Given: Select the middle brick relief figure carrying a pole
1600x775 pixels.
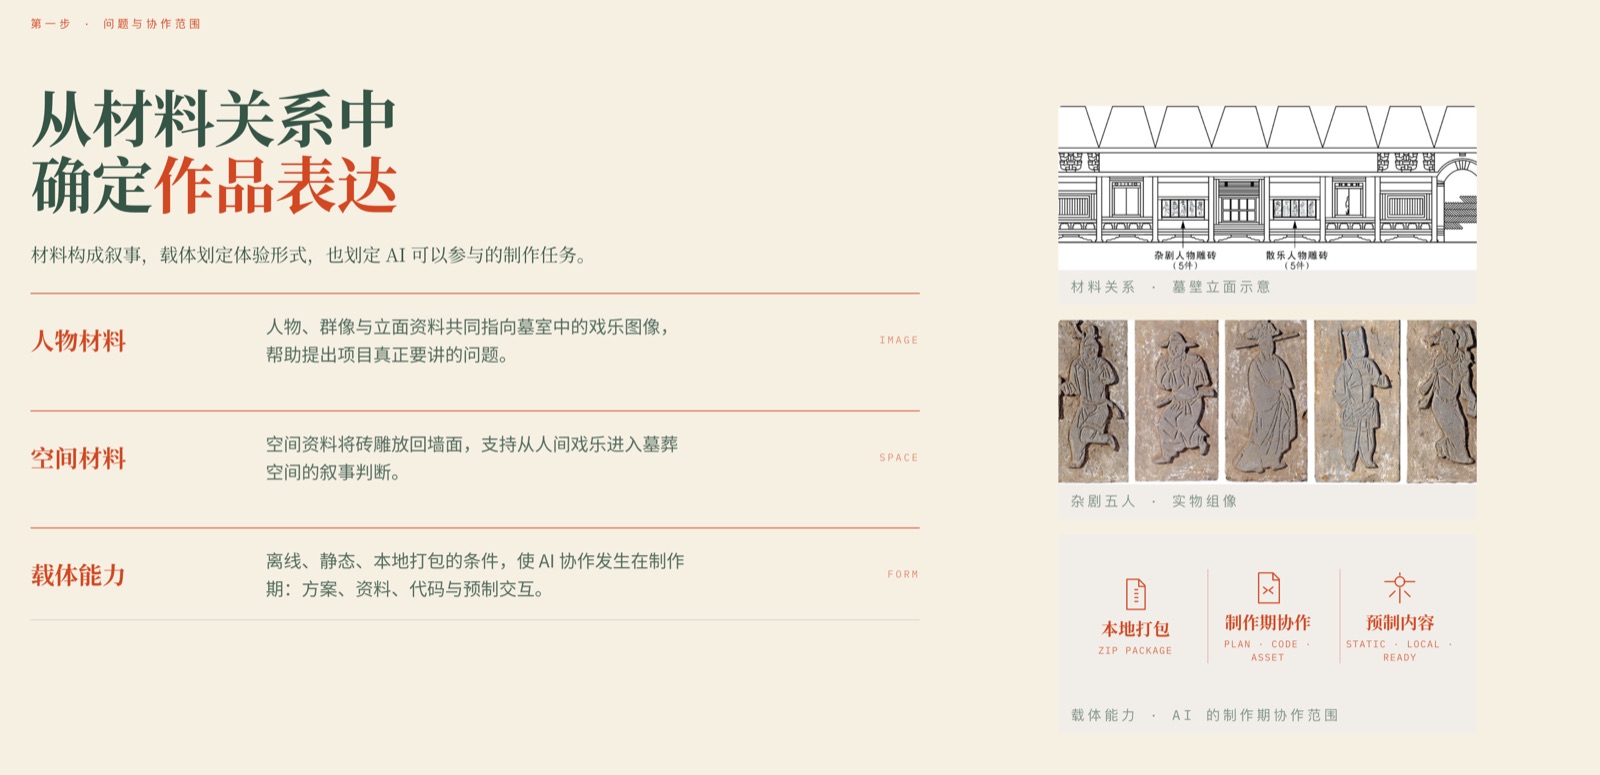Looking at the screenshot, I should 1265,401.
